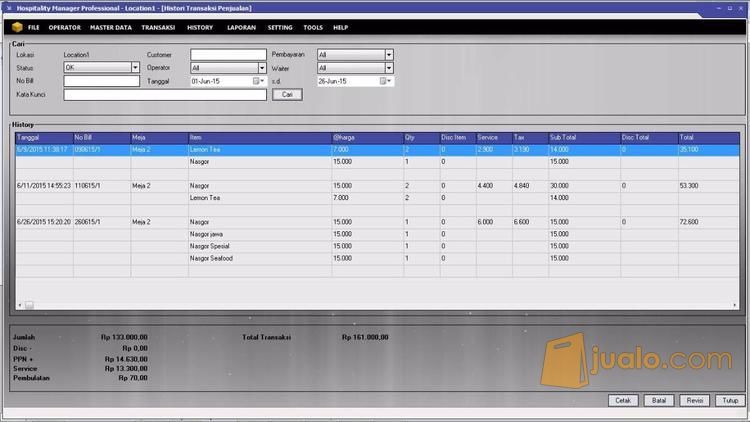Sort by the Disc Item column header
The width and height of the screenshot is (750, 422).
pos(458,138)
